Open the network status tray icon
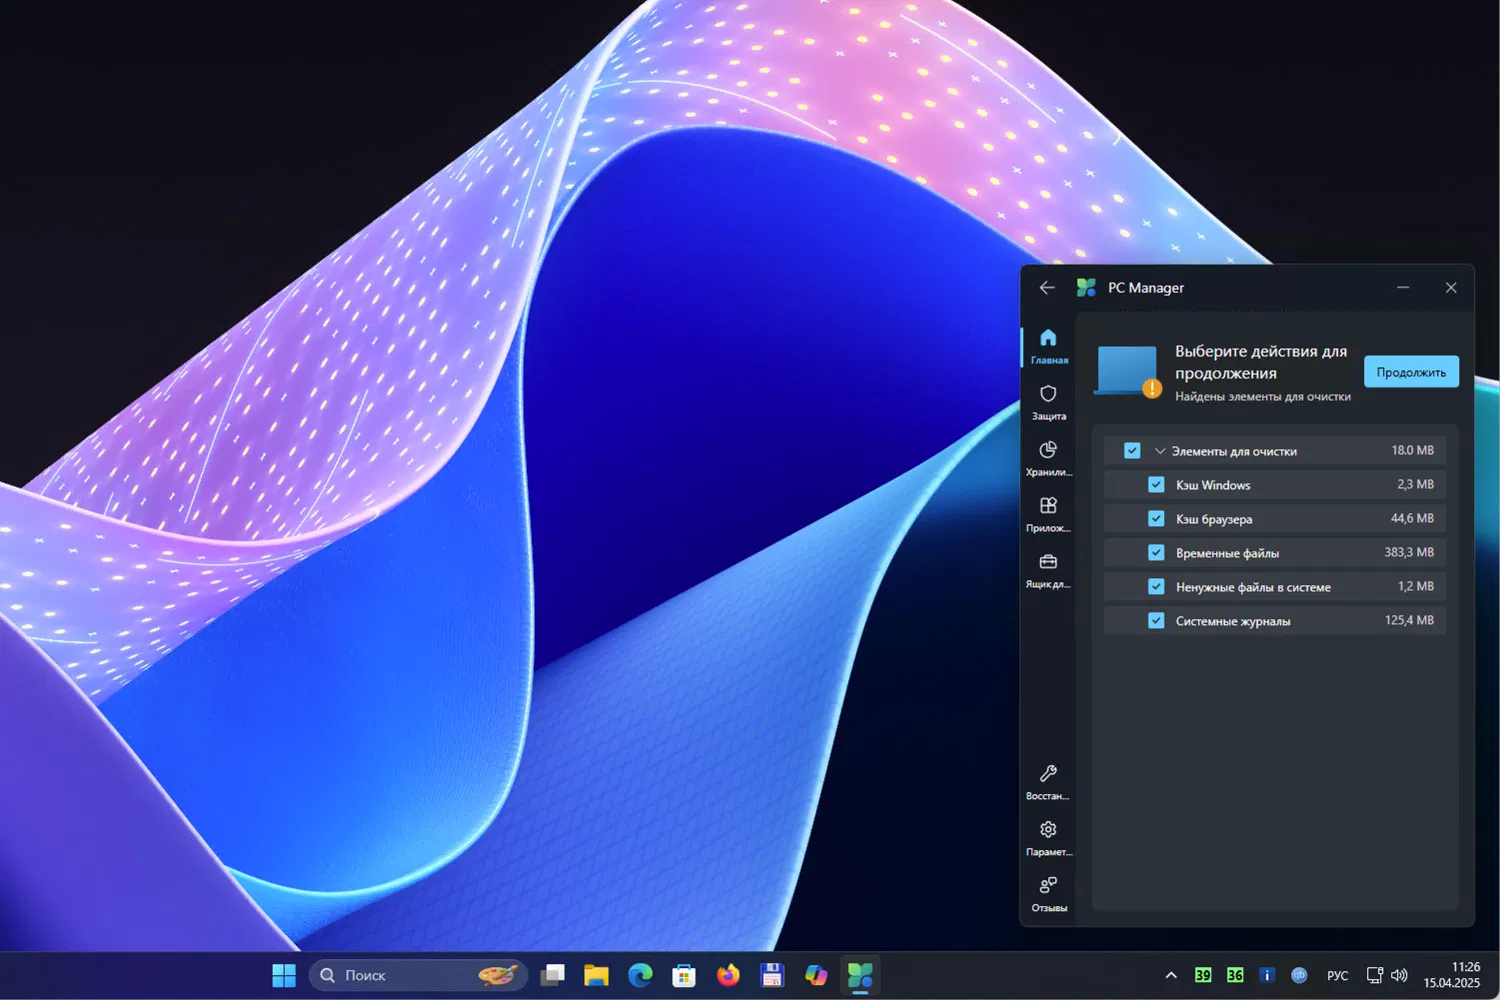1500x1000 pixels. click(1375, 975)
